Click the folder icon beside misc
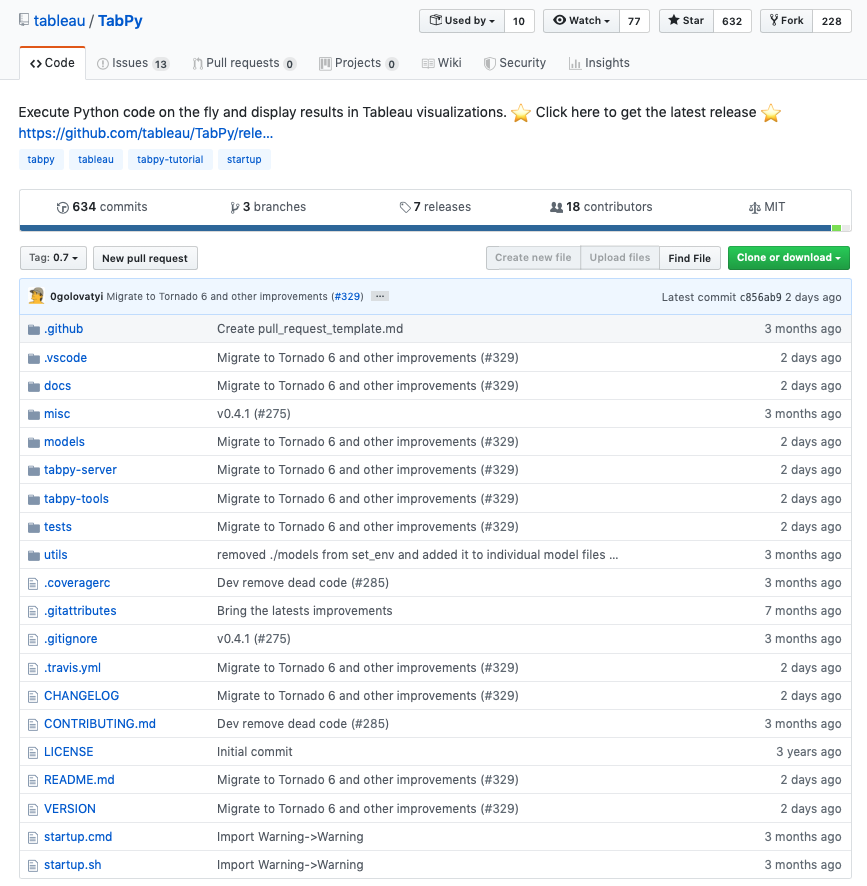This screenshot has width=867, height=886. coord(34,414)
